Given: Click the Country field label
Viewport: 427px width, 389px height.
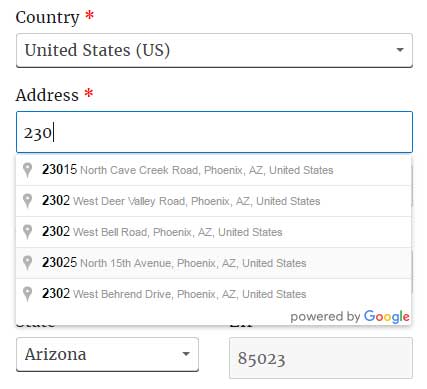Looking at the screenshot, I should 47,17.
